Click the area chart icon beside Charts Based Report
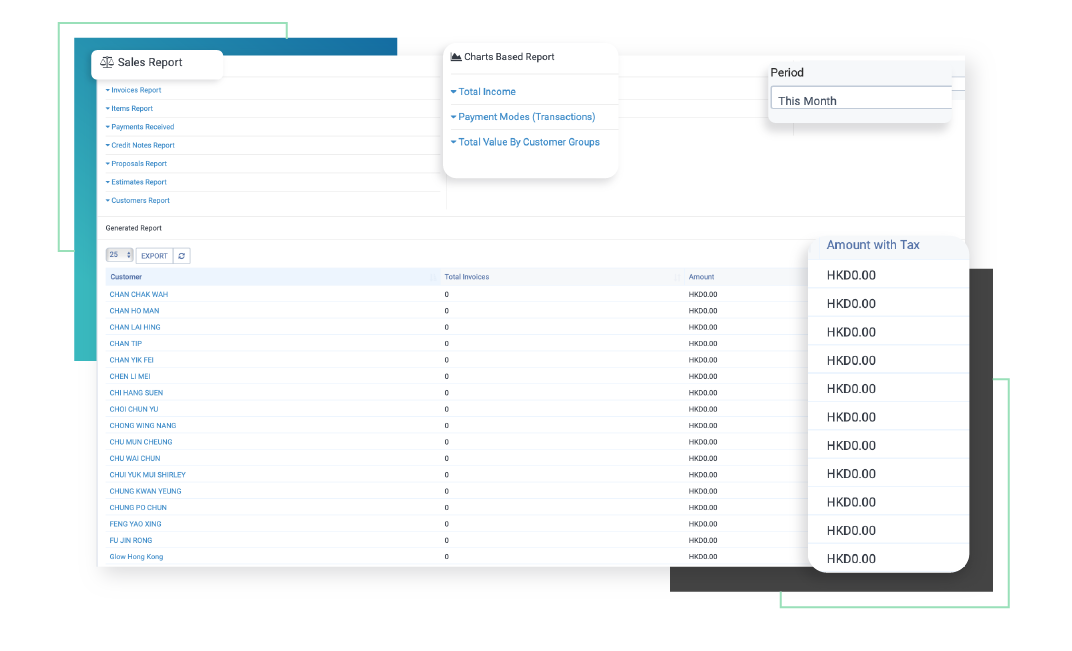The width and height of the screenshot is (1072, 651). (456, 57)
